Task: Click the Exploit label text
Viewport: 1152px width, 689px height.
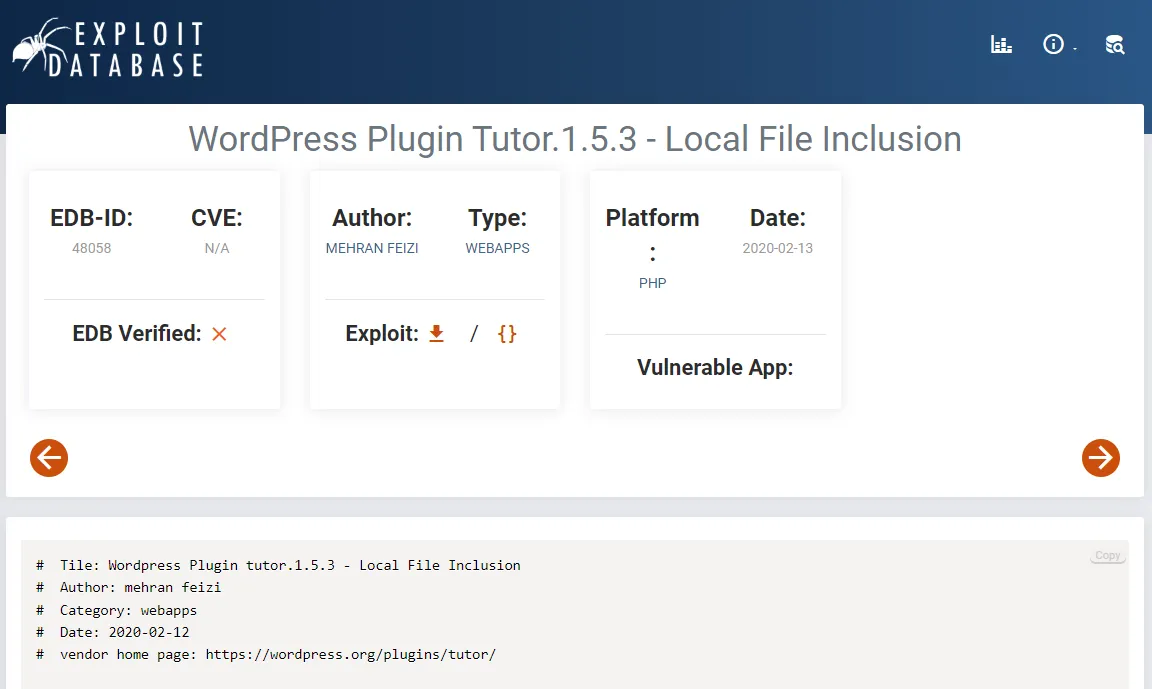Action: click(382, 333)
